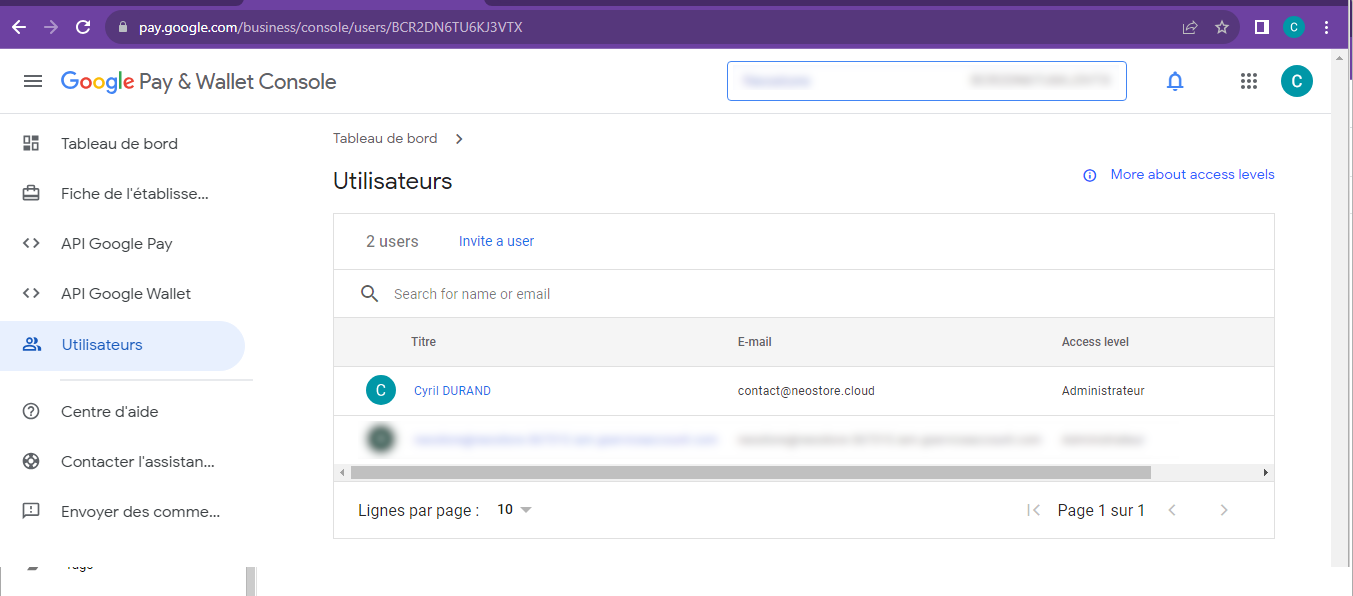Click the Envoyer des commentaires feedback icon
Screen dimensions: 1353x596
pos(30,511)
